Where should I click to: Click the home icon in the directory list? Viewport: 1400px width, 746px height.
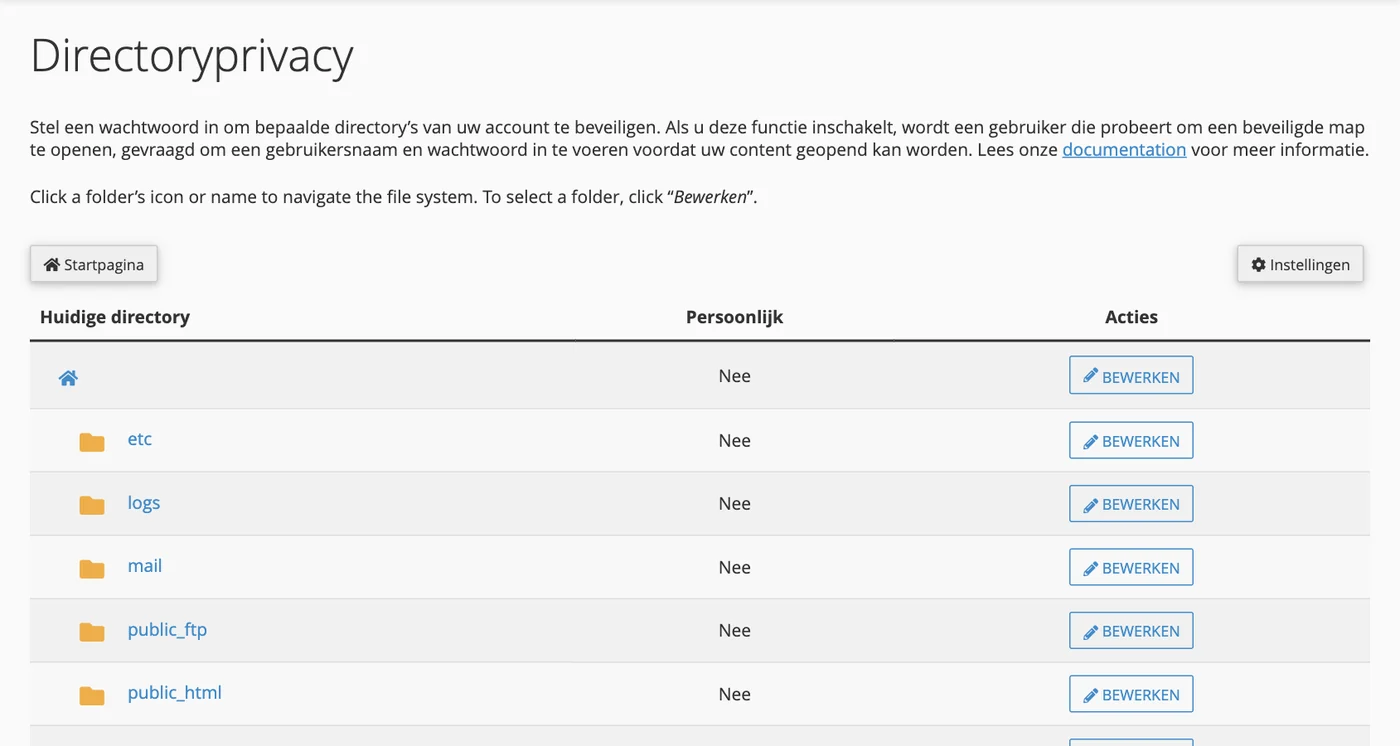pyautogui.click(x=68, y=378)
